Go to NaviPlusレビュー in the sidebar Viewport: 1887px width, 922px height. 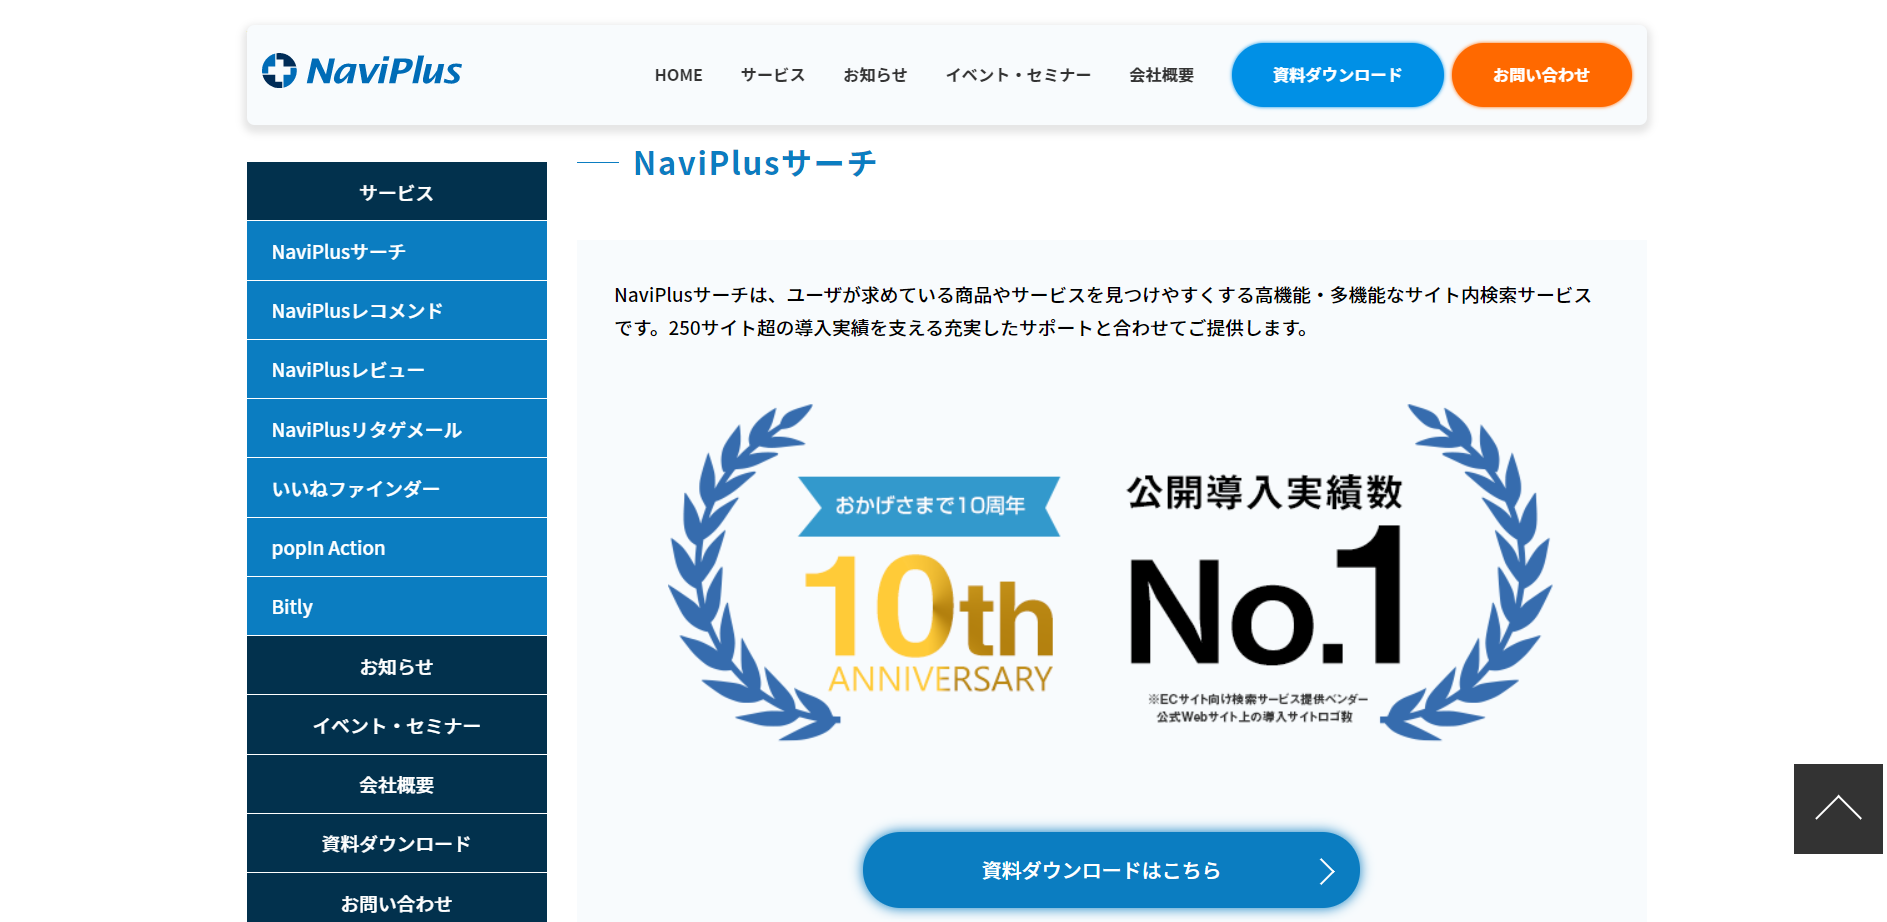click(x=348, y=370)
